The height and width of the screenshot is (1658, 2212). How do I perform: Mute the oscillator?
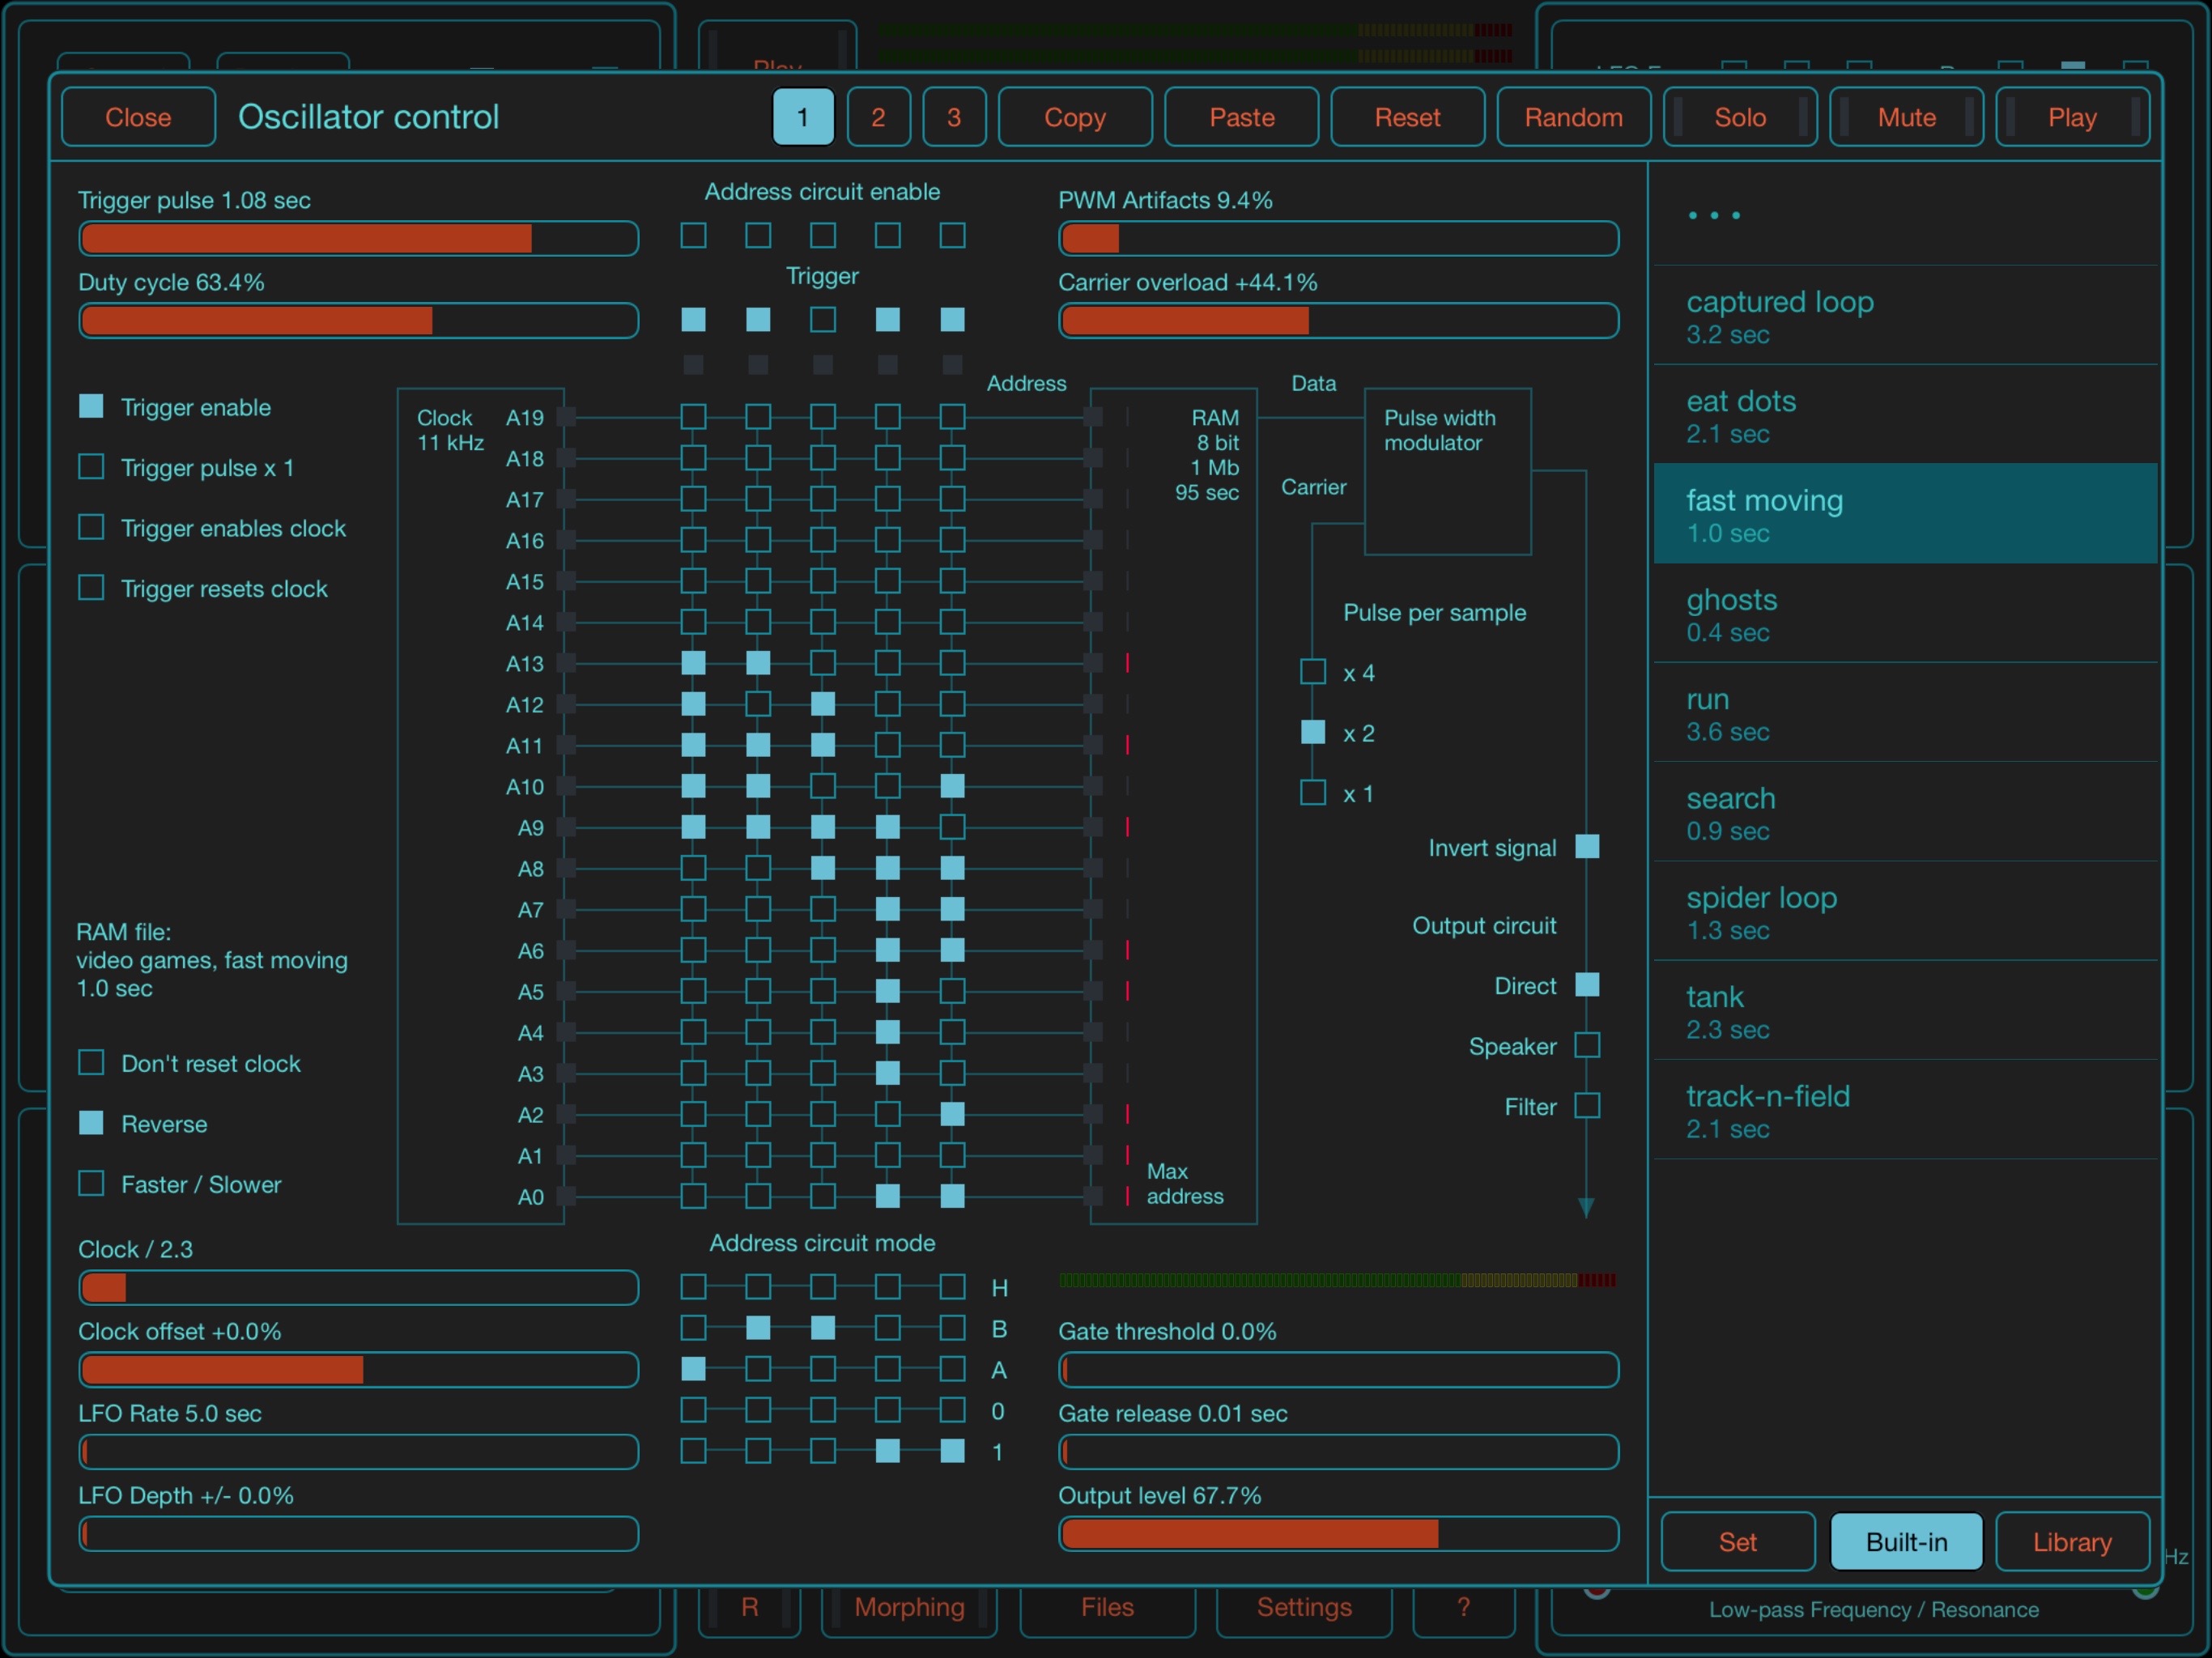tap(1905, 117)
